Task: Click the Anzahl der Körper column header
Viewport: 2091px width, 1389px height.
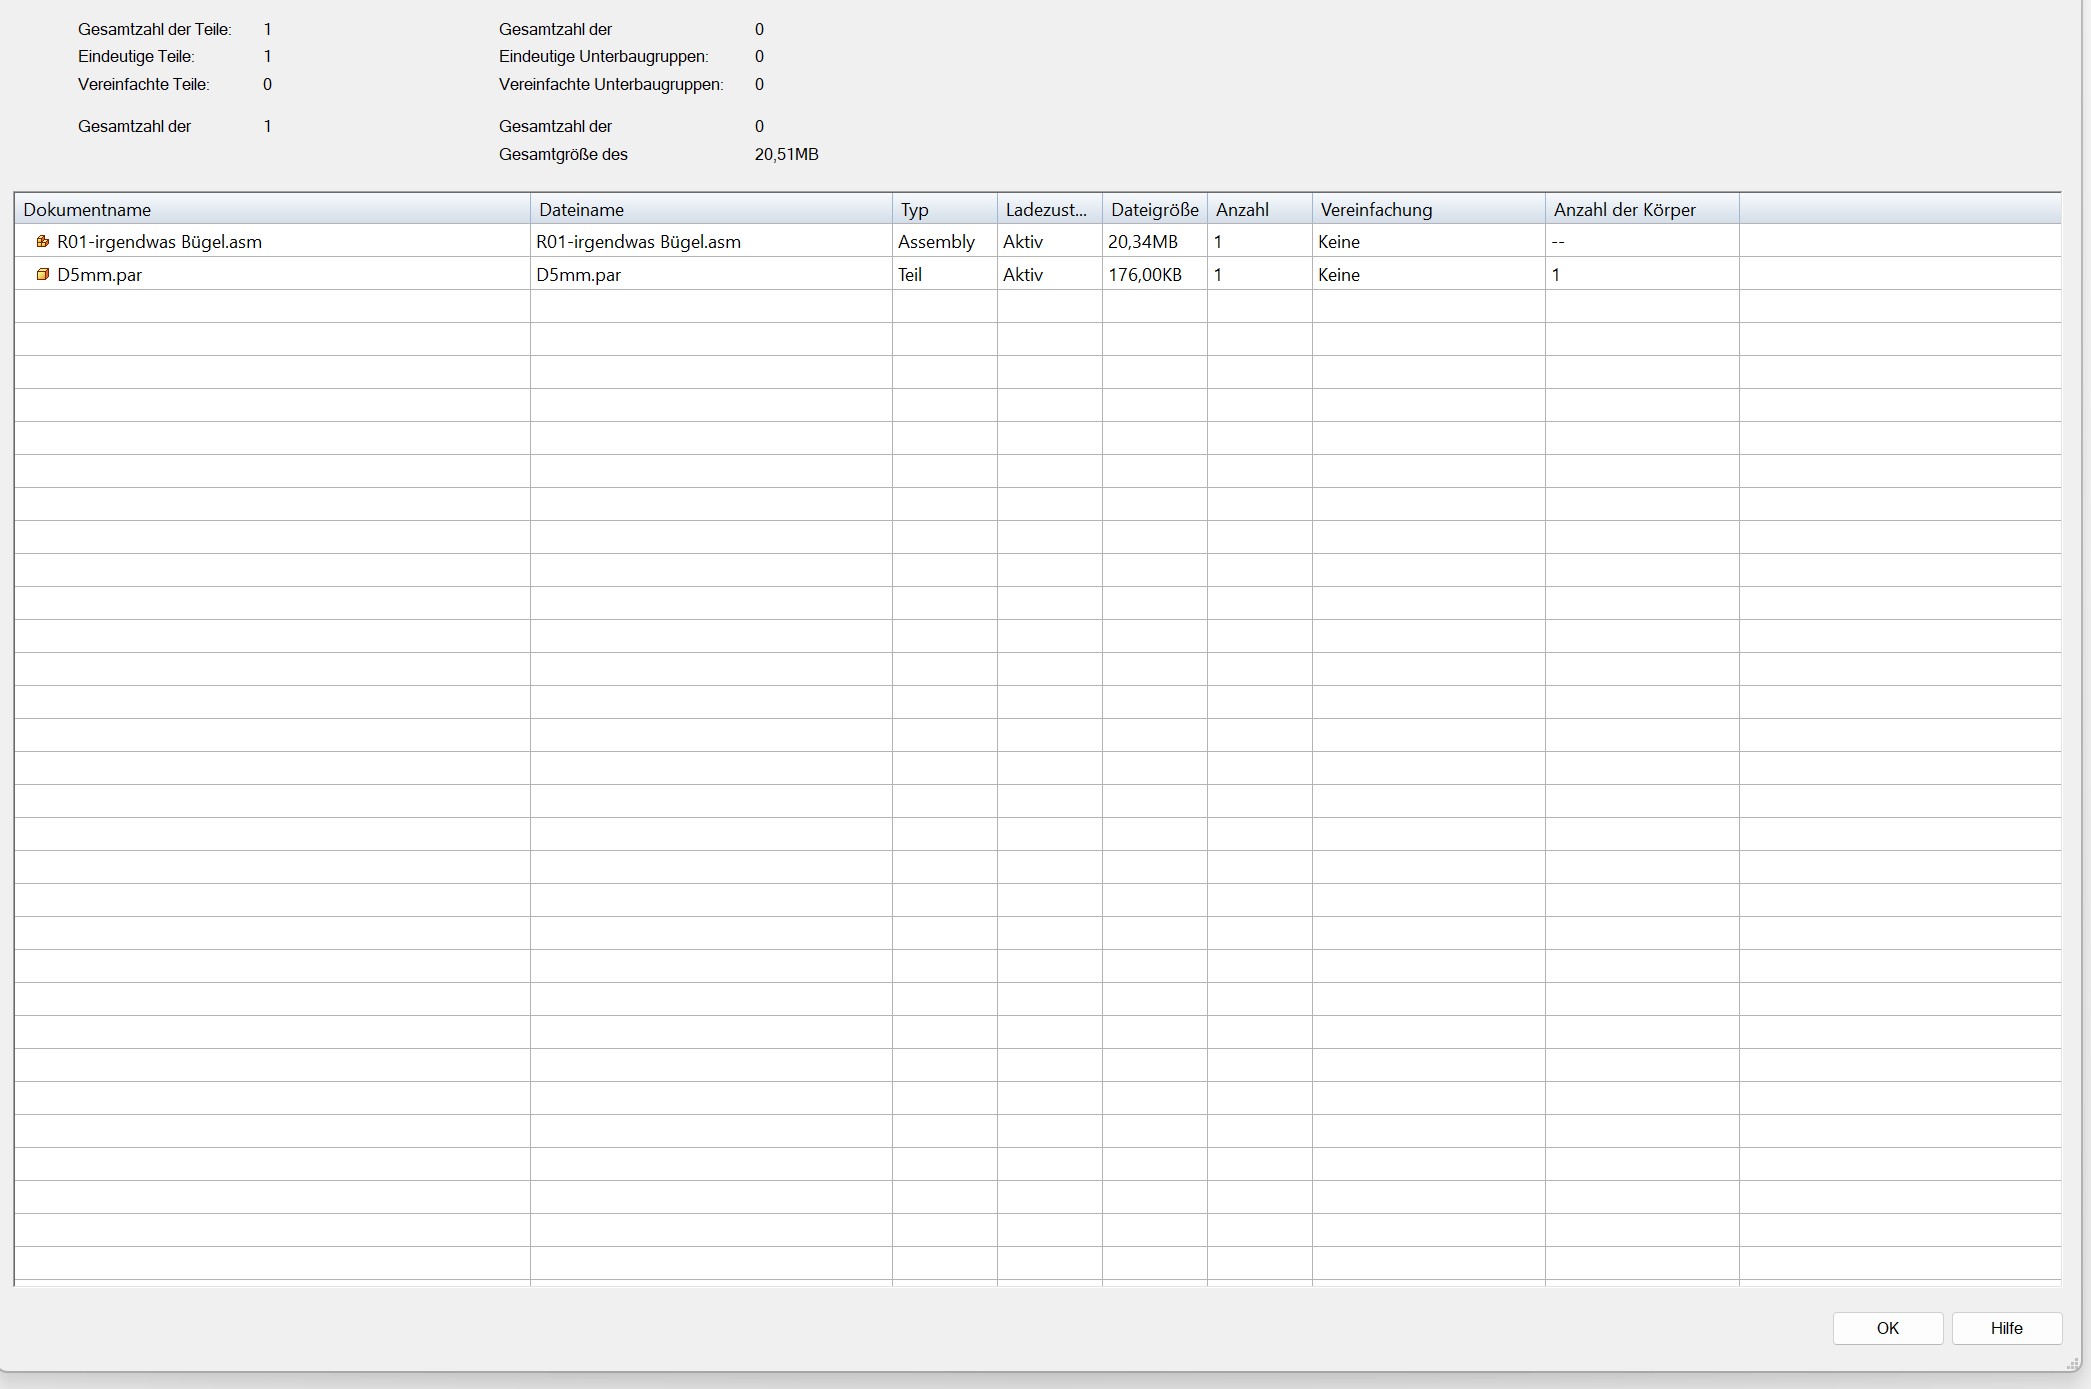Action: click(x=1641, y=209)
